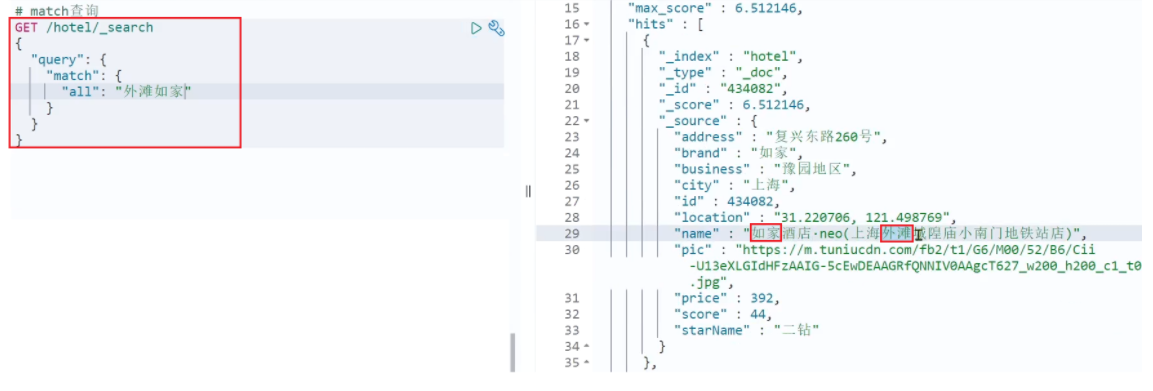Fold the "_source" object at line 22
Screen dimensions: 1153x391
coord(587,121)
